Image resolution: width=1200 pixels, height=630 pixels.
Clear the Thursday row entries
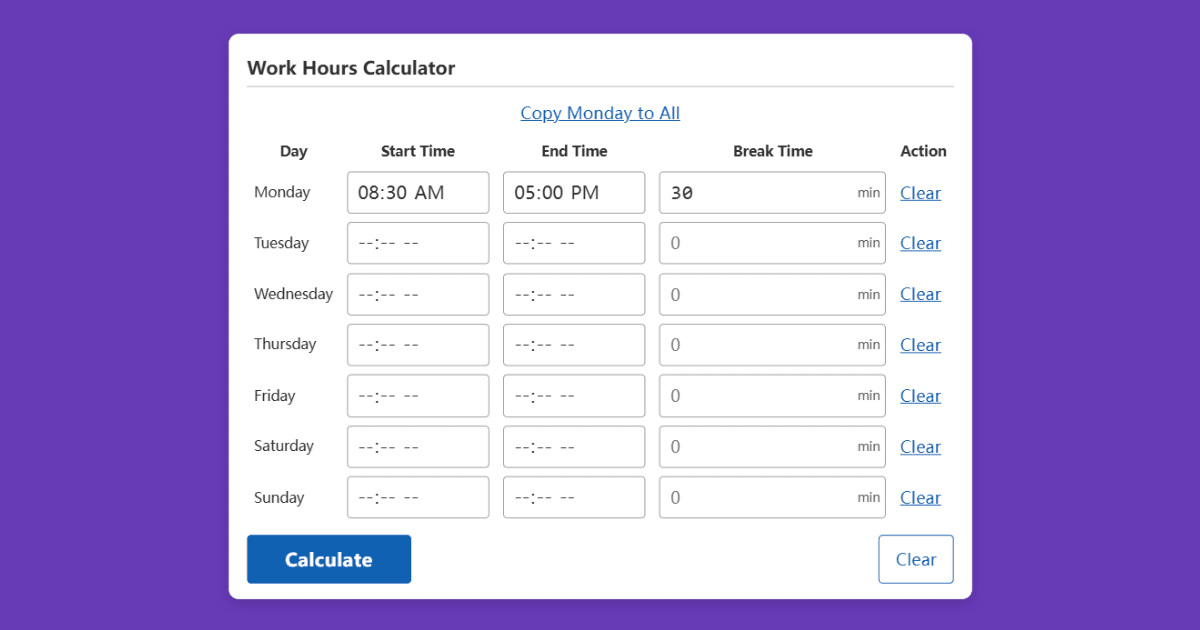pos(920,344)
